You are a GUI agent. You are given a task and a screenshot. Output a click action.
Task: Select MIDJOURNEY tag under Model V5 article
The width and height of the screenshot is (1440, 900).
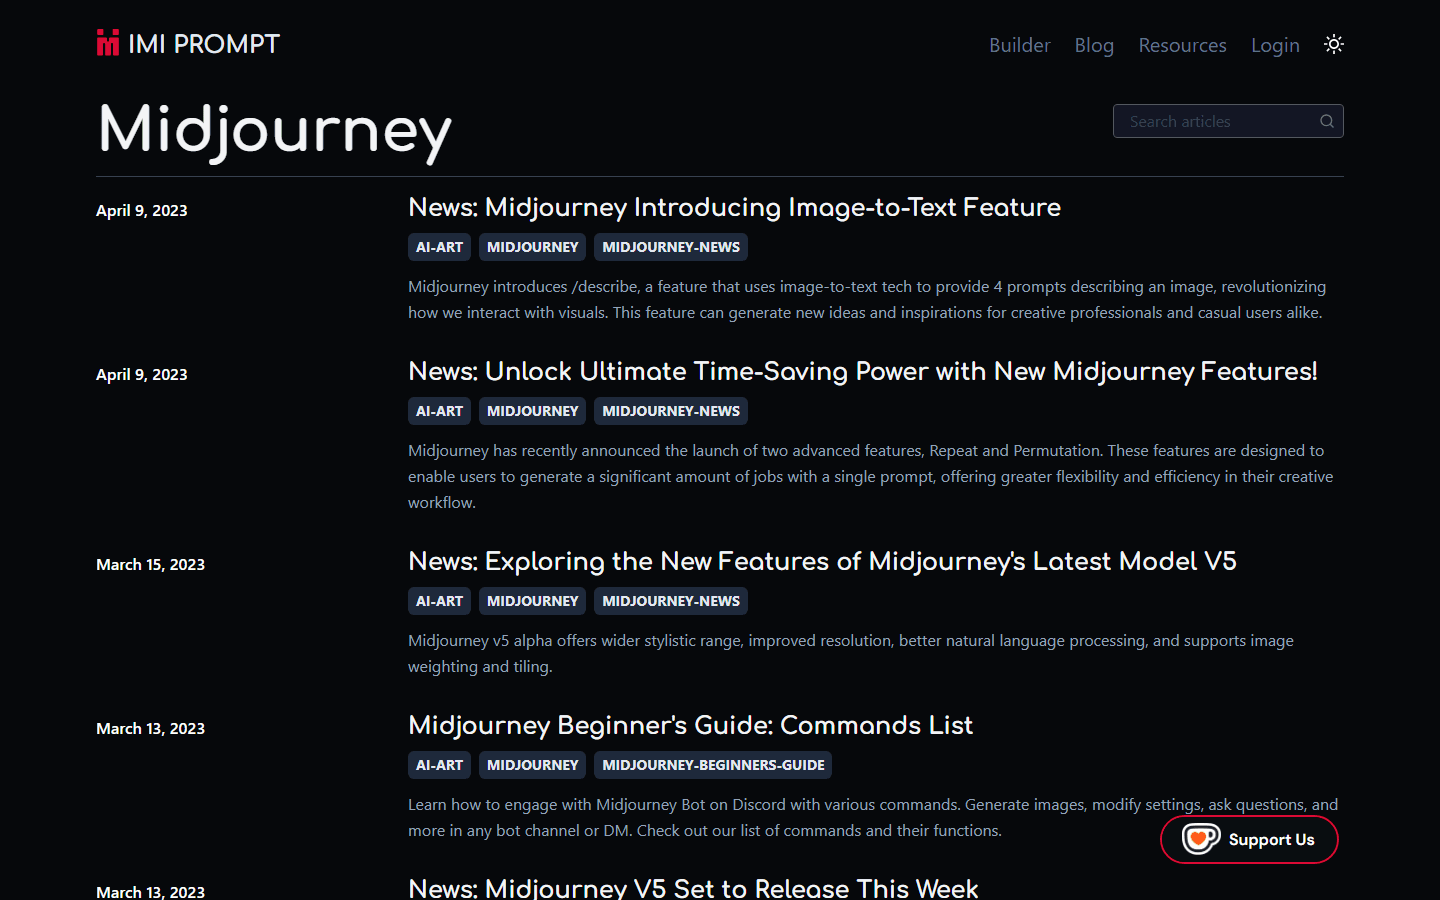coord(532,601)
